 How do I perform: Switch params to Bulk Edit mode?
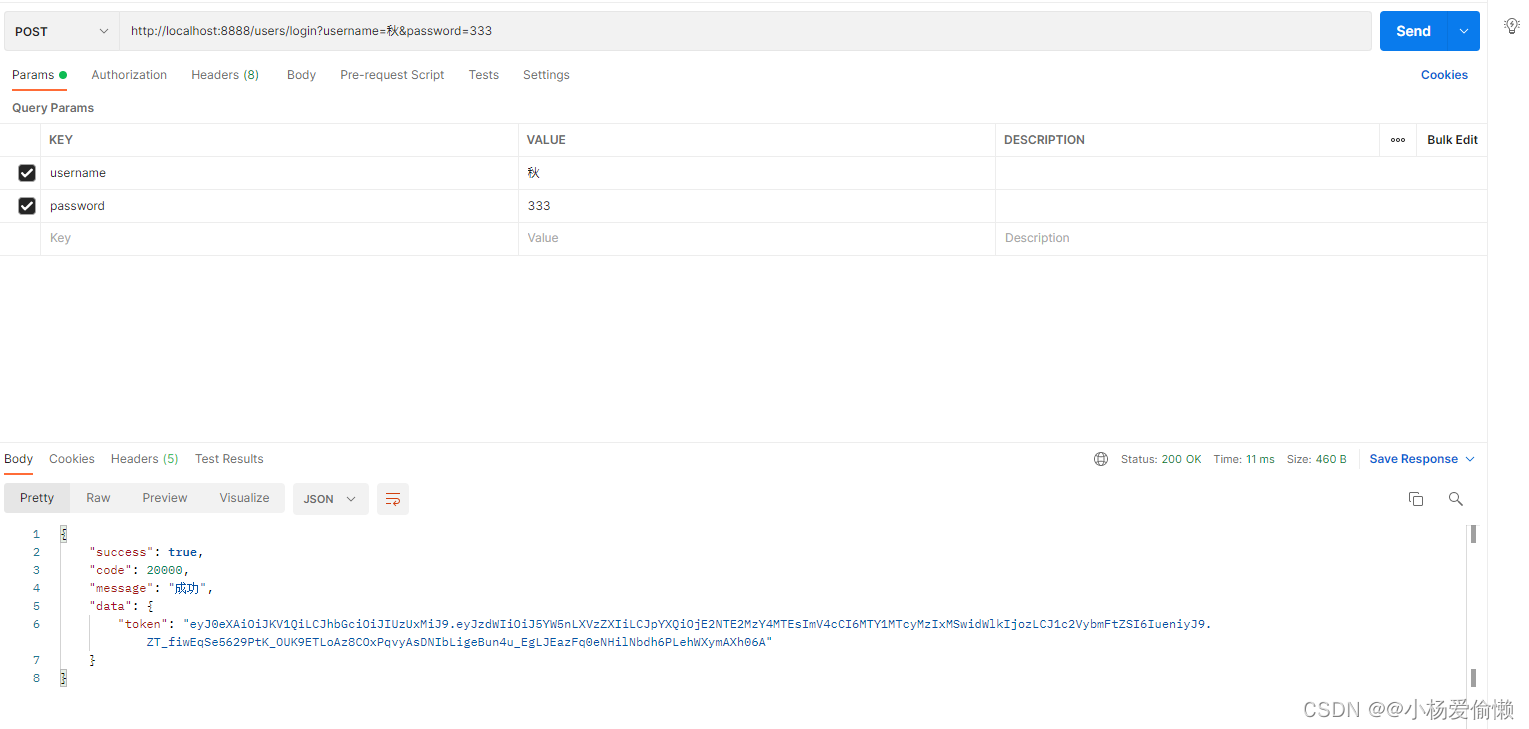tap(1451, 140)
